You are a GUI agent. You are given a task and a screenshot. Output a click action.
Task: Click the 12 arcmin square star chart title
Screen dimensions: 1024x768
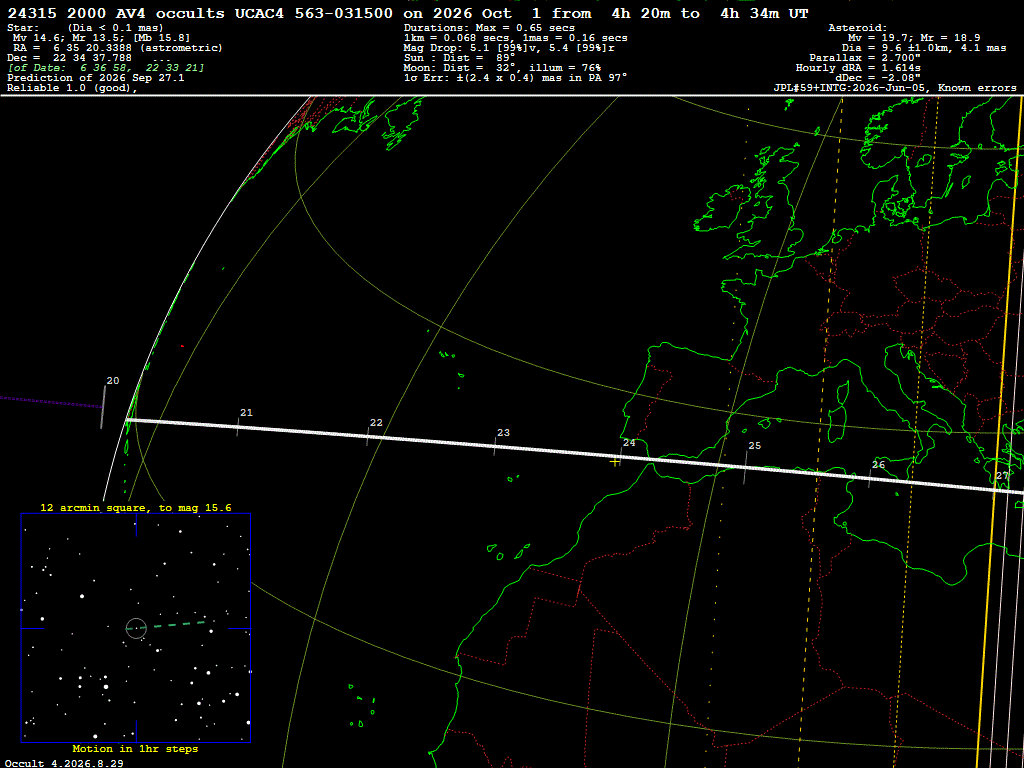[x=136, y=507]
